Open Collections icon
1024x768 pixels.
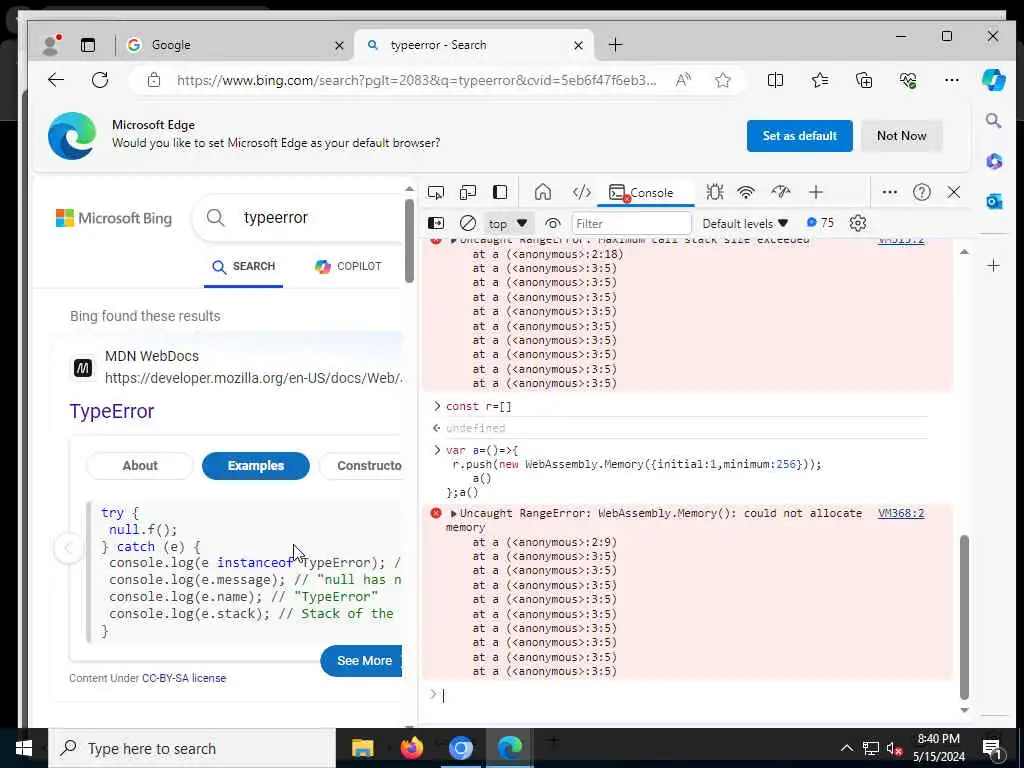coord(864,80)
